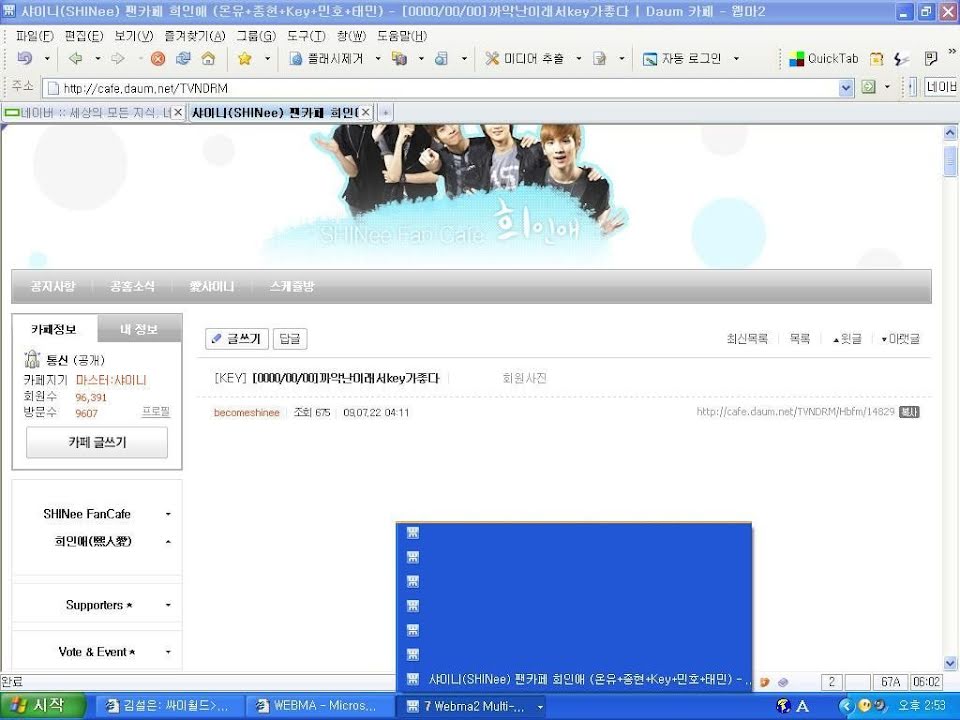Collapse the 희인애 sidebar section
This screenshot has width=960, height=720.
(x=168, y=541)
